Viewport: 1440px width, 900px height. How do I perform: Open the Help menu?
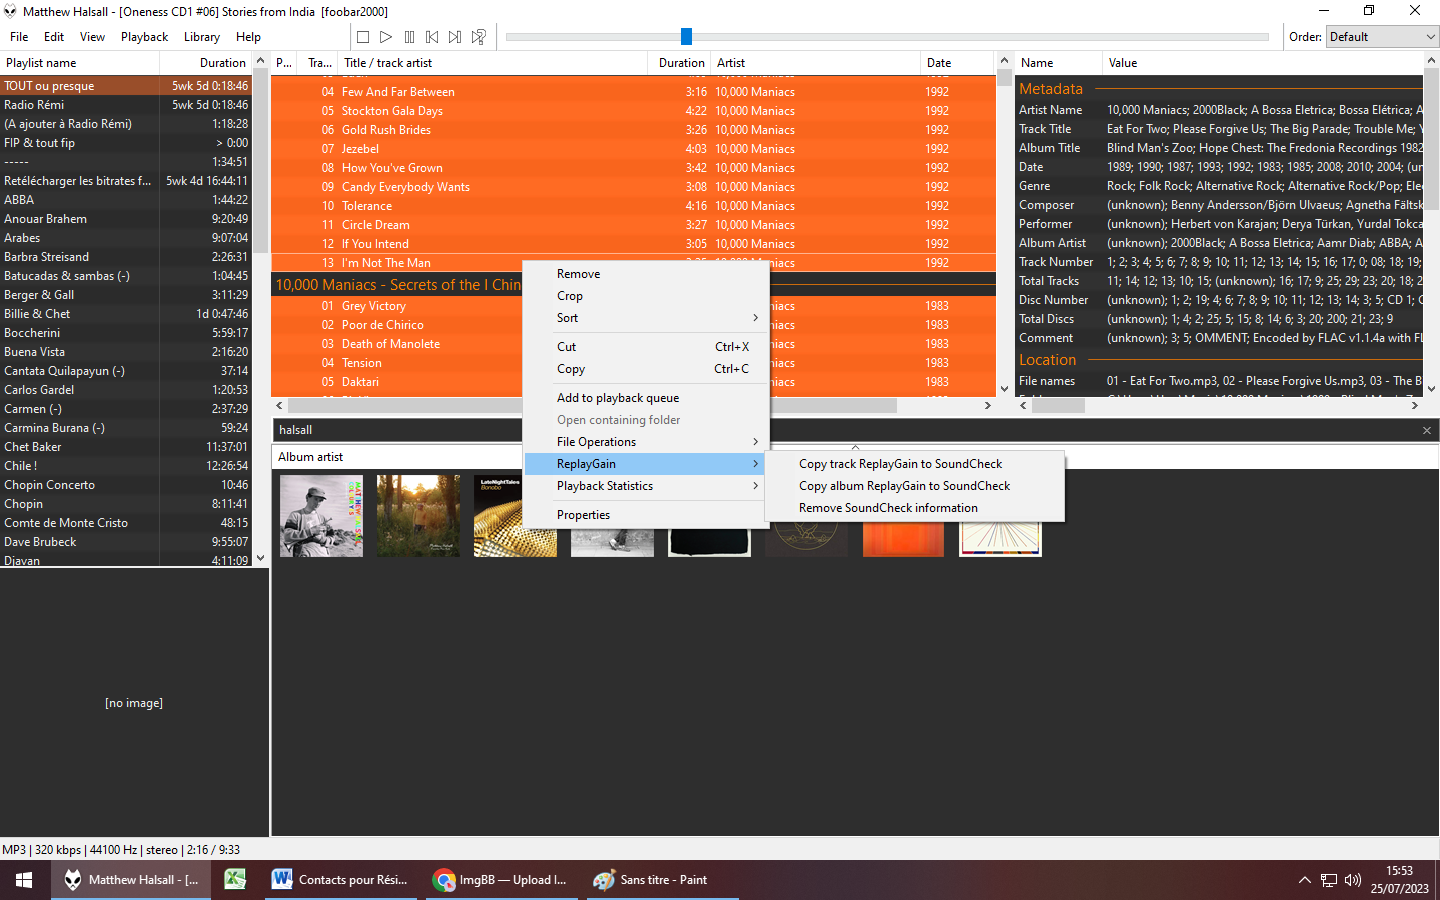[248, 37]
